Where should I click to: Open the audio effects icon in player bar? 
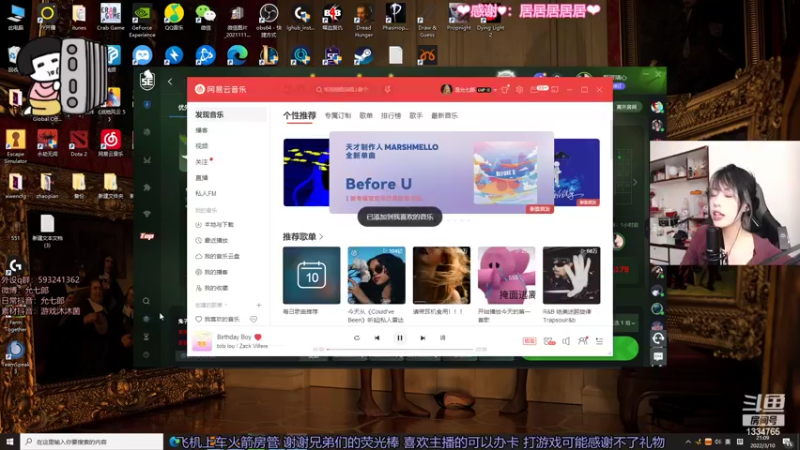(x=549, y=341)
